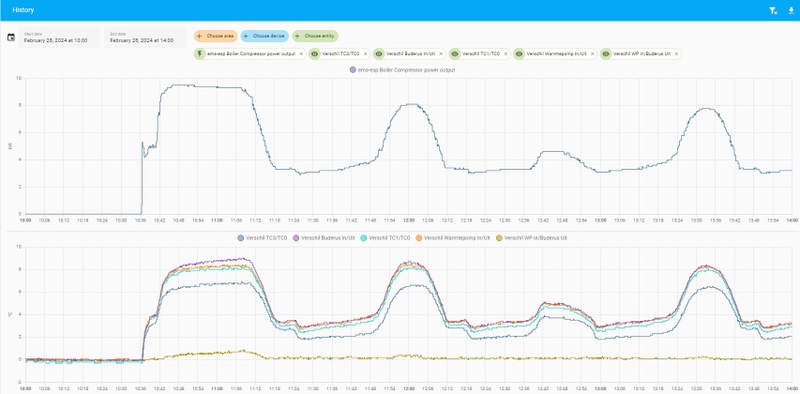The width and height of the screenshot is (800, 394).
Task: Toggle Boiler Compressor power output legend entry
Action: 403,70
